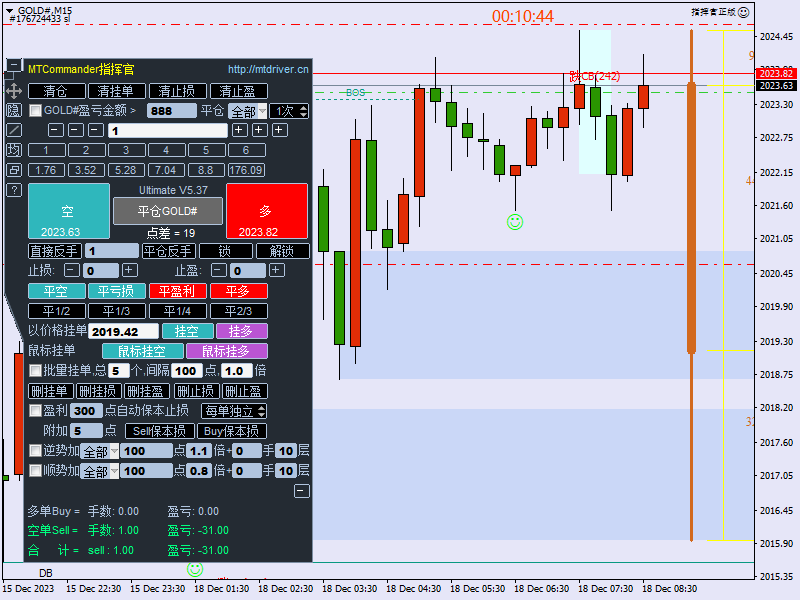The width and height of the screenshot is (800, 600).
Task: Click 直接反手 reverse button
Action: [54, 251]
